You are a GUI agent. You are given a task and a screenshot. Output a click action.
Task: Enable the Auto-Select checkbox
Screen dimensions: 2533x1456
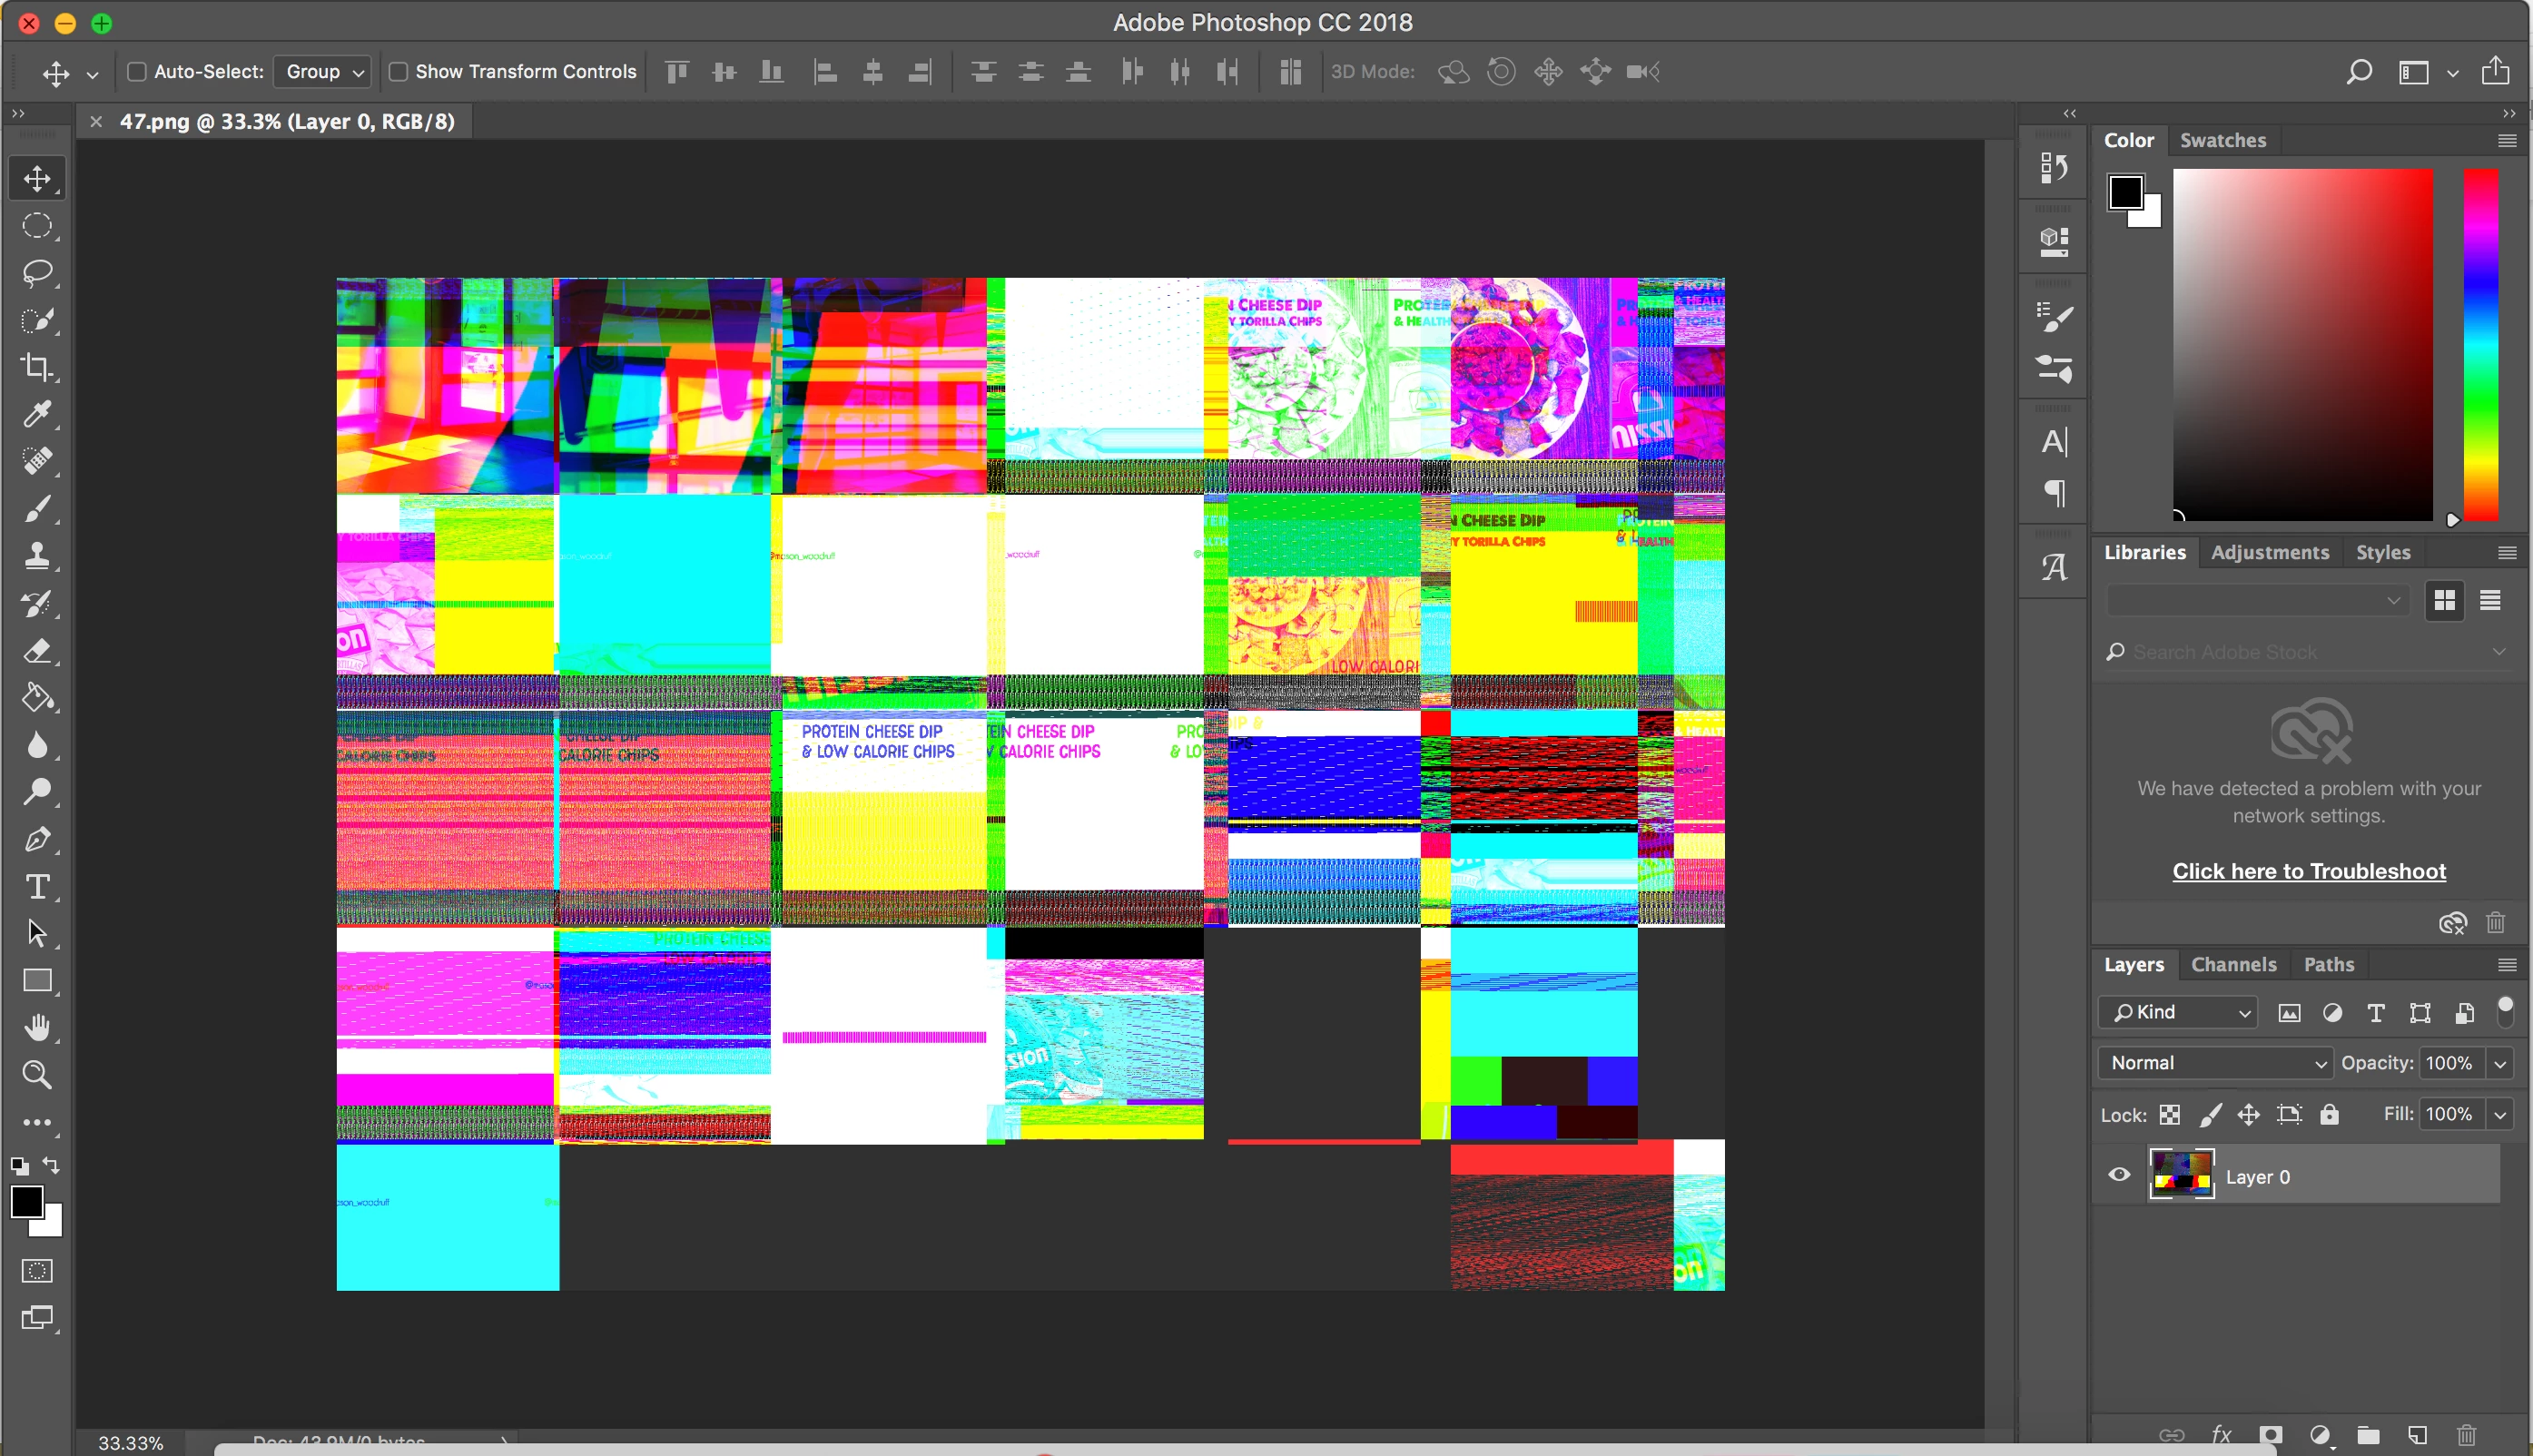pos(137,72)
